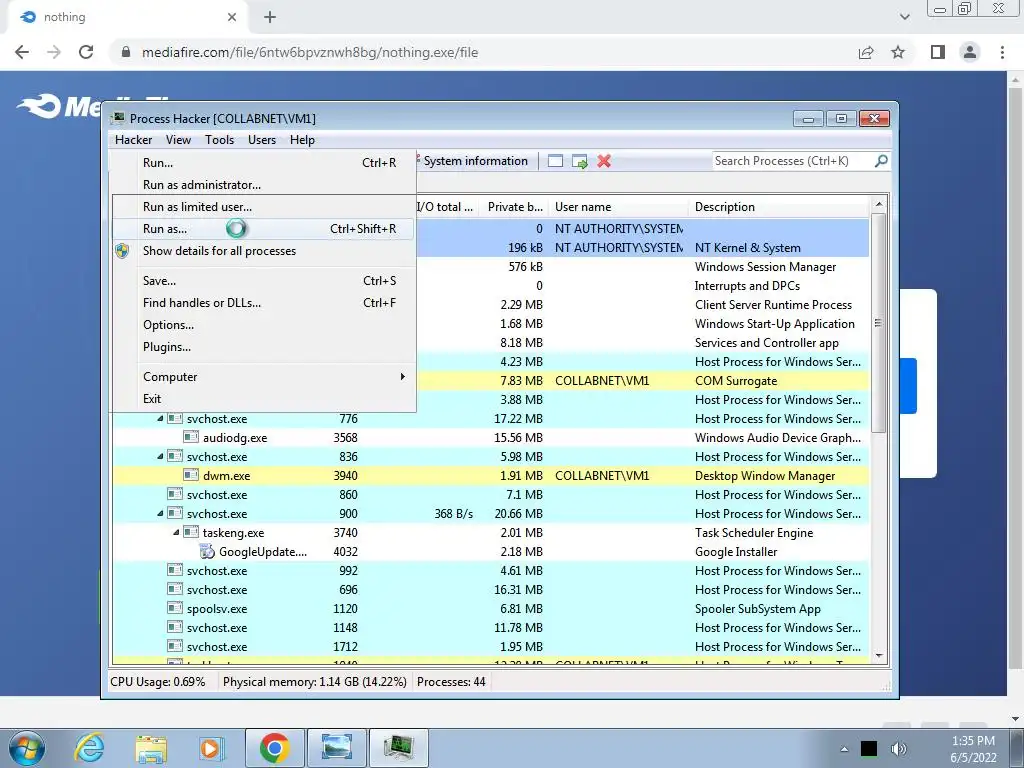The width and height of the screenshot is (1024, 768).
Task: Collapse the svchost.exe 776 tree node
Action: point(161,419)
